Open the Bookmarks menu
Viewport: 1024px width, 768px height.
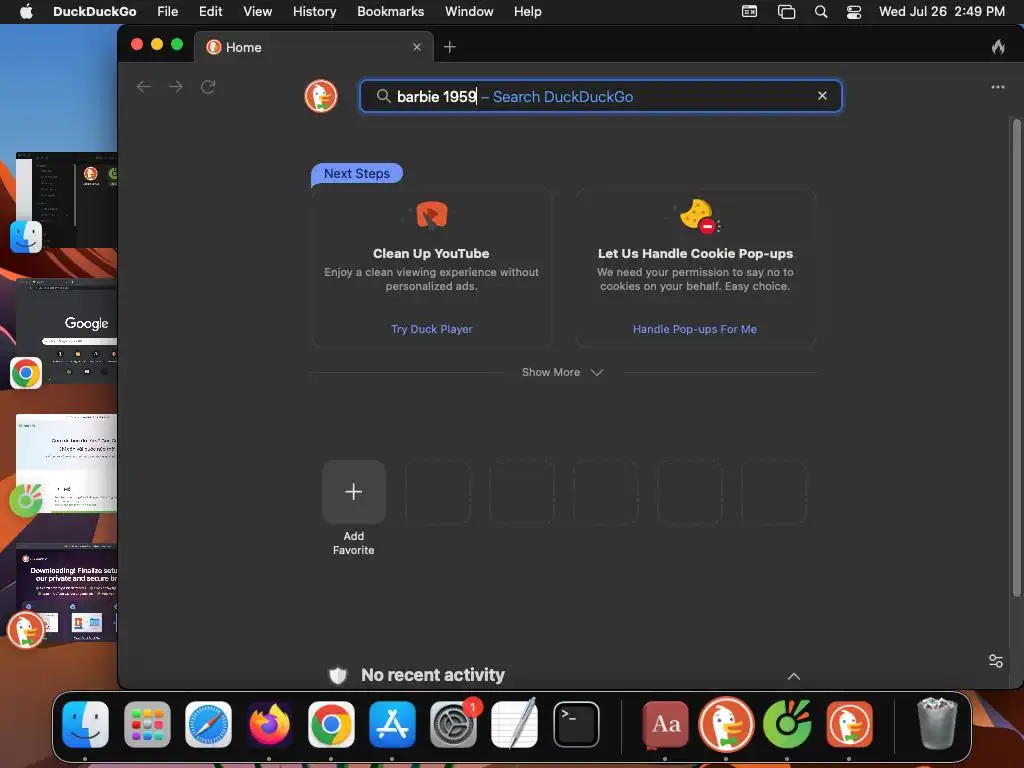click(391, 12)
